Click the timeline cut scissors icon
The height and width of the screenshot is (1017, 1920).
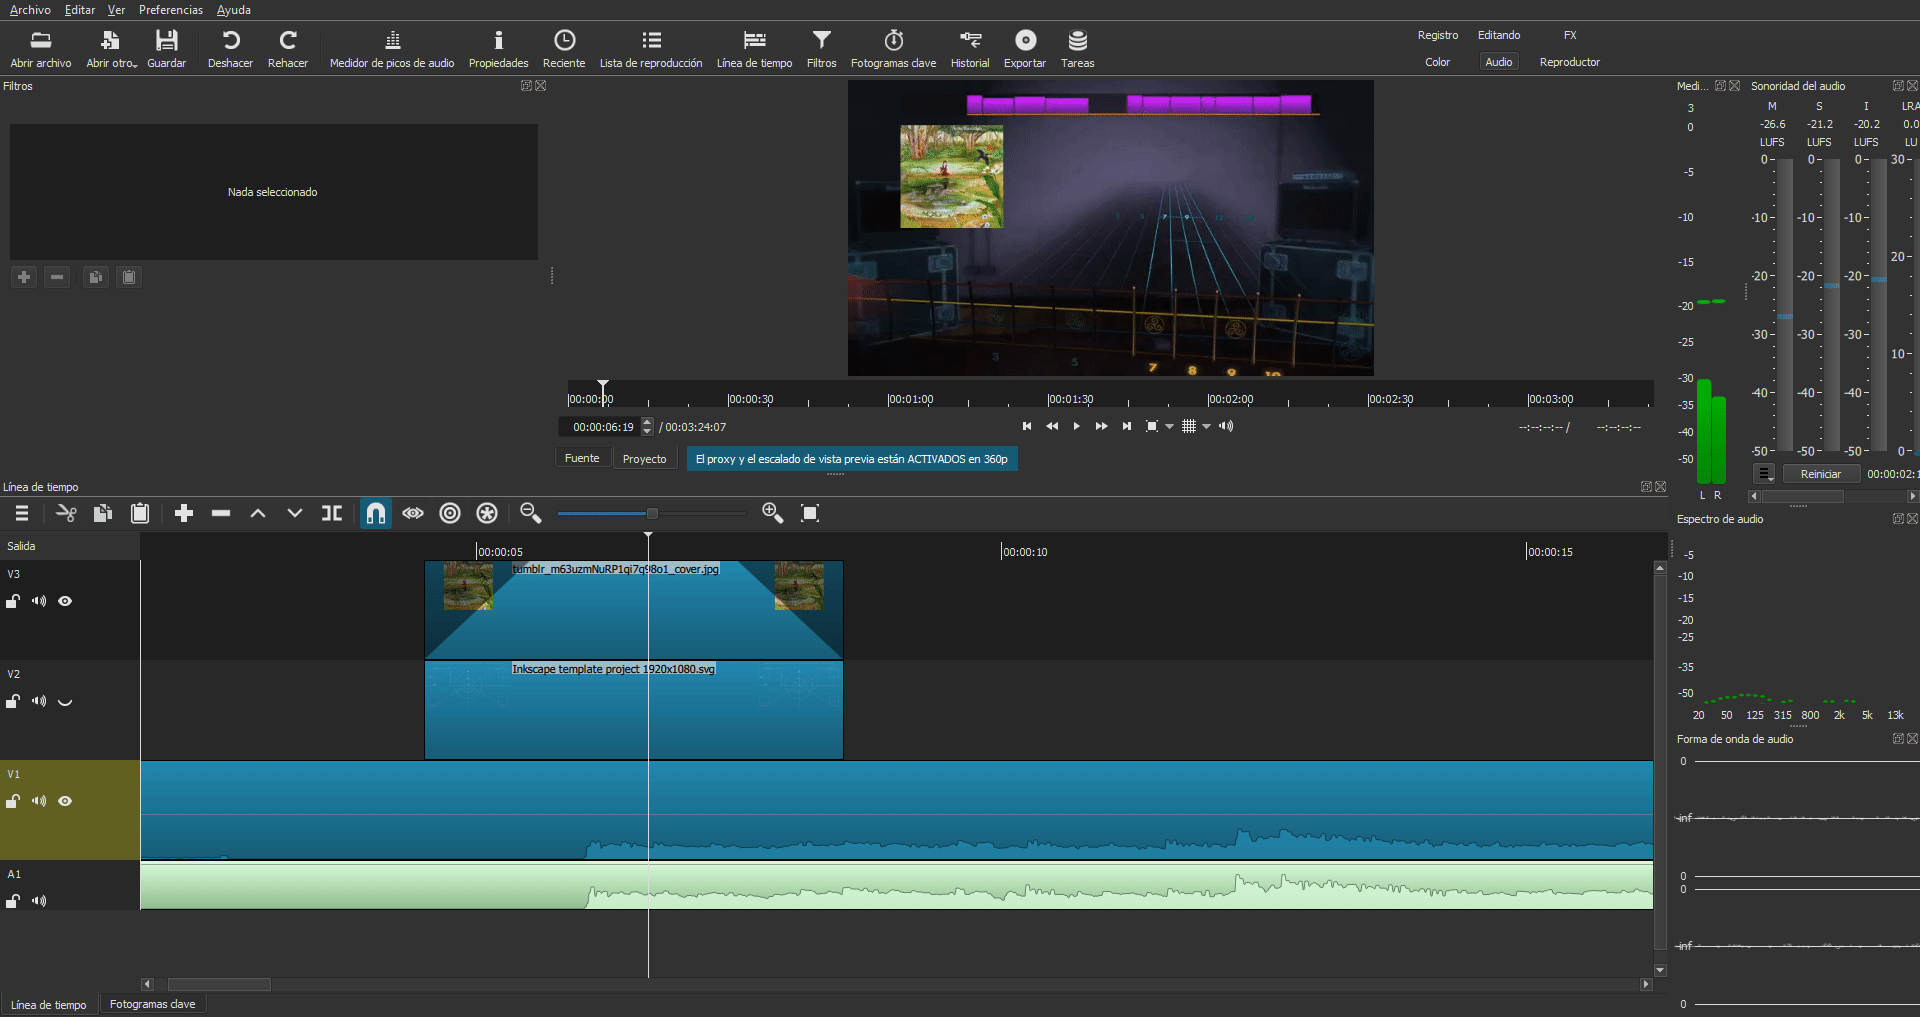[x=66, y=513]
